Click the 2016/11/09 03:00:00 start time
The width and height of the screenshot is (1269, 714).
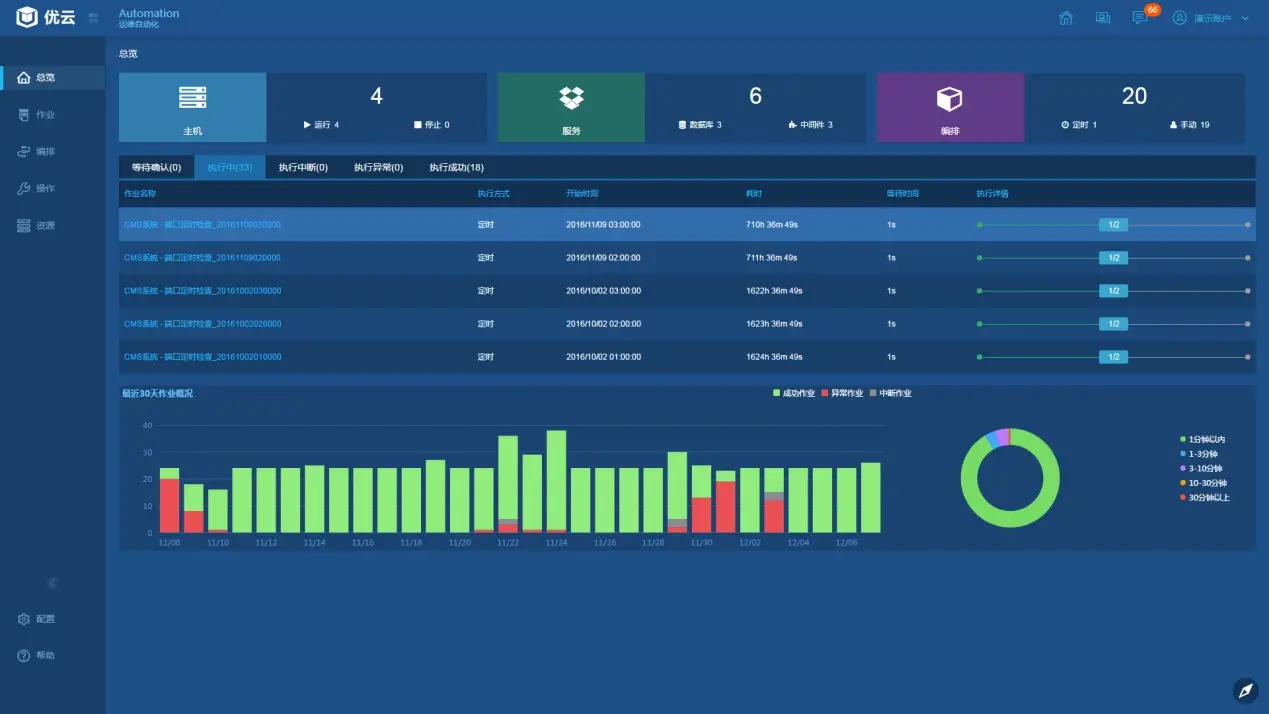pos(603,225)
